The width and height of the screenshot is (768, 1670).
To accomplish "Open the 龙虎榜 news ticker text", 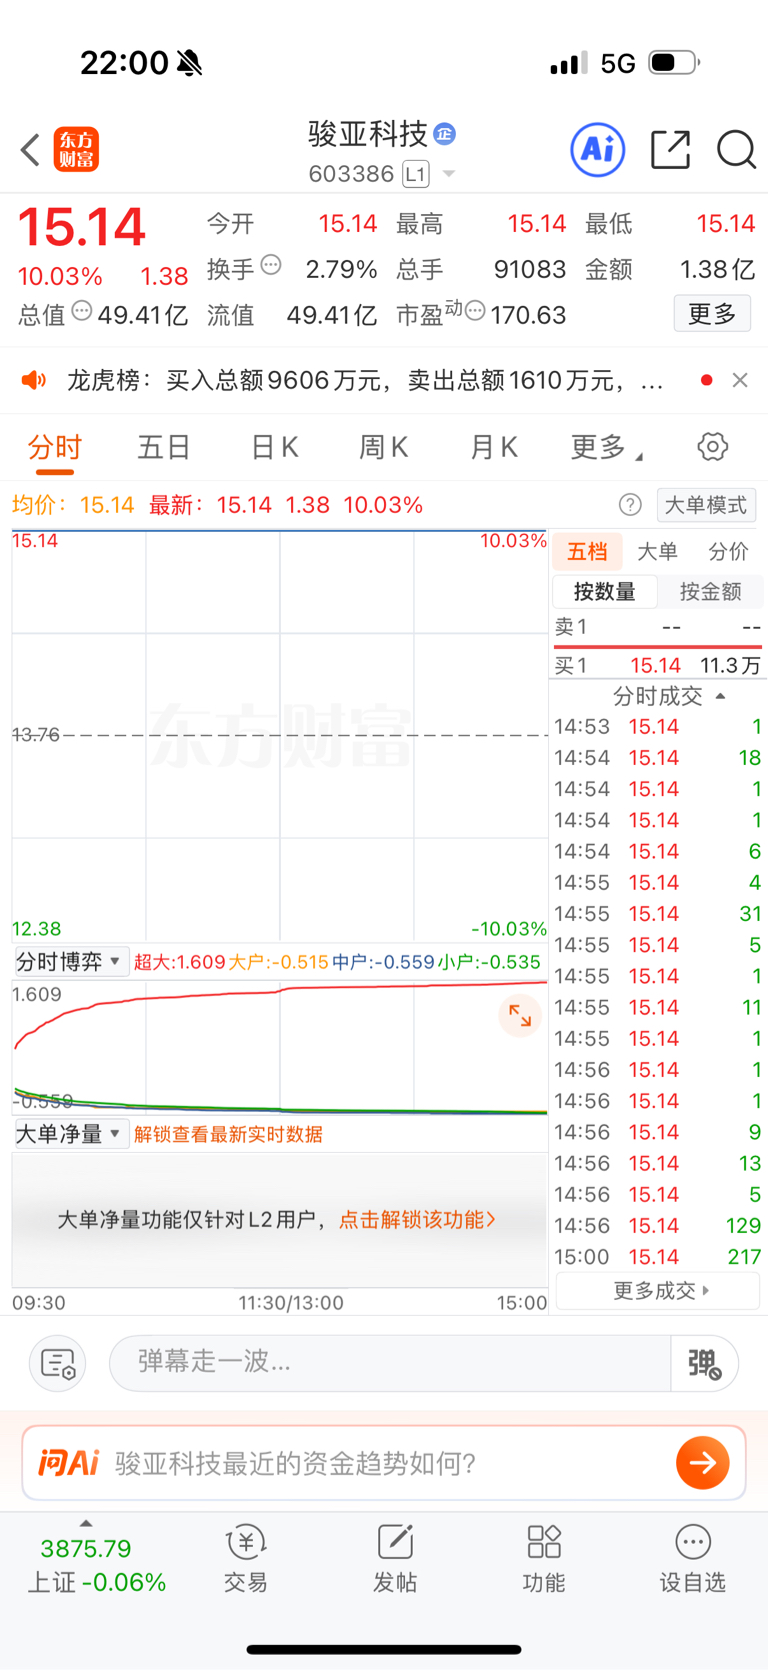I will [365, 380].
